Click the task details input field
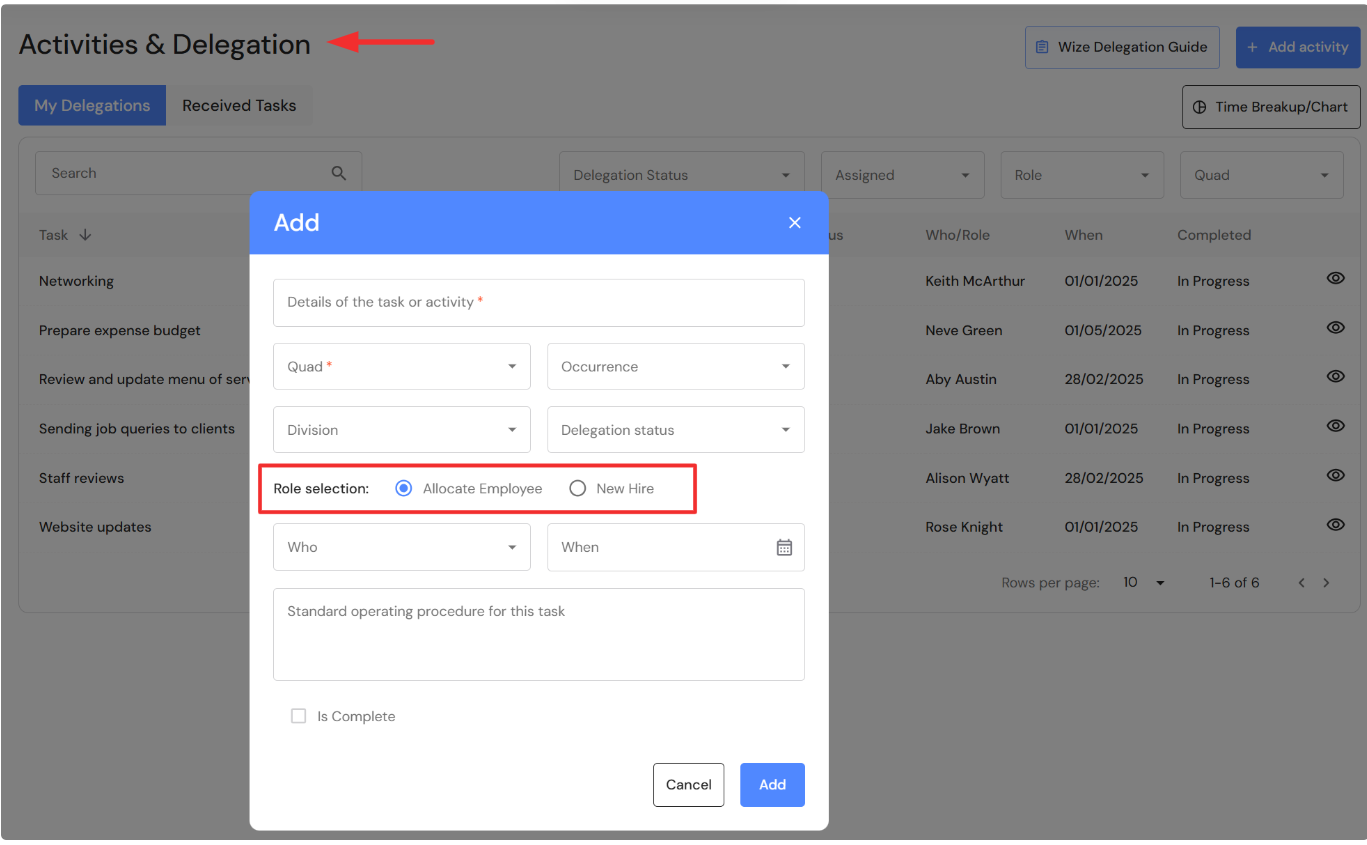 538,302
